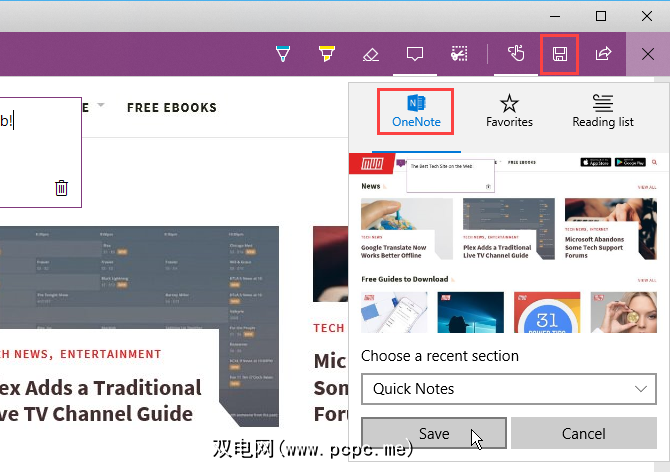Click the search magnifier in preview
Screen dimensions: 670x472
(x=654, y=162)
